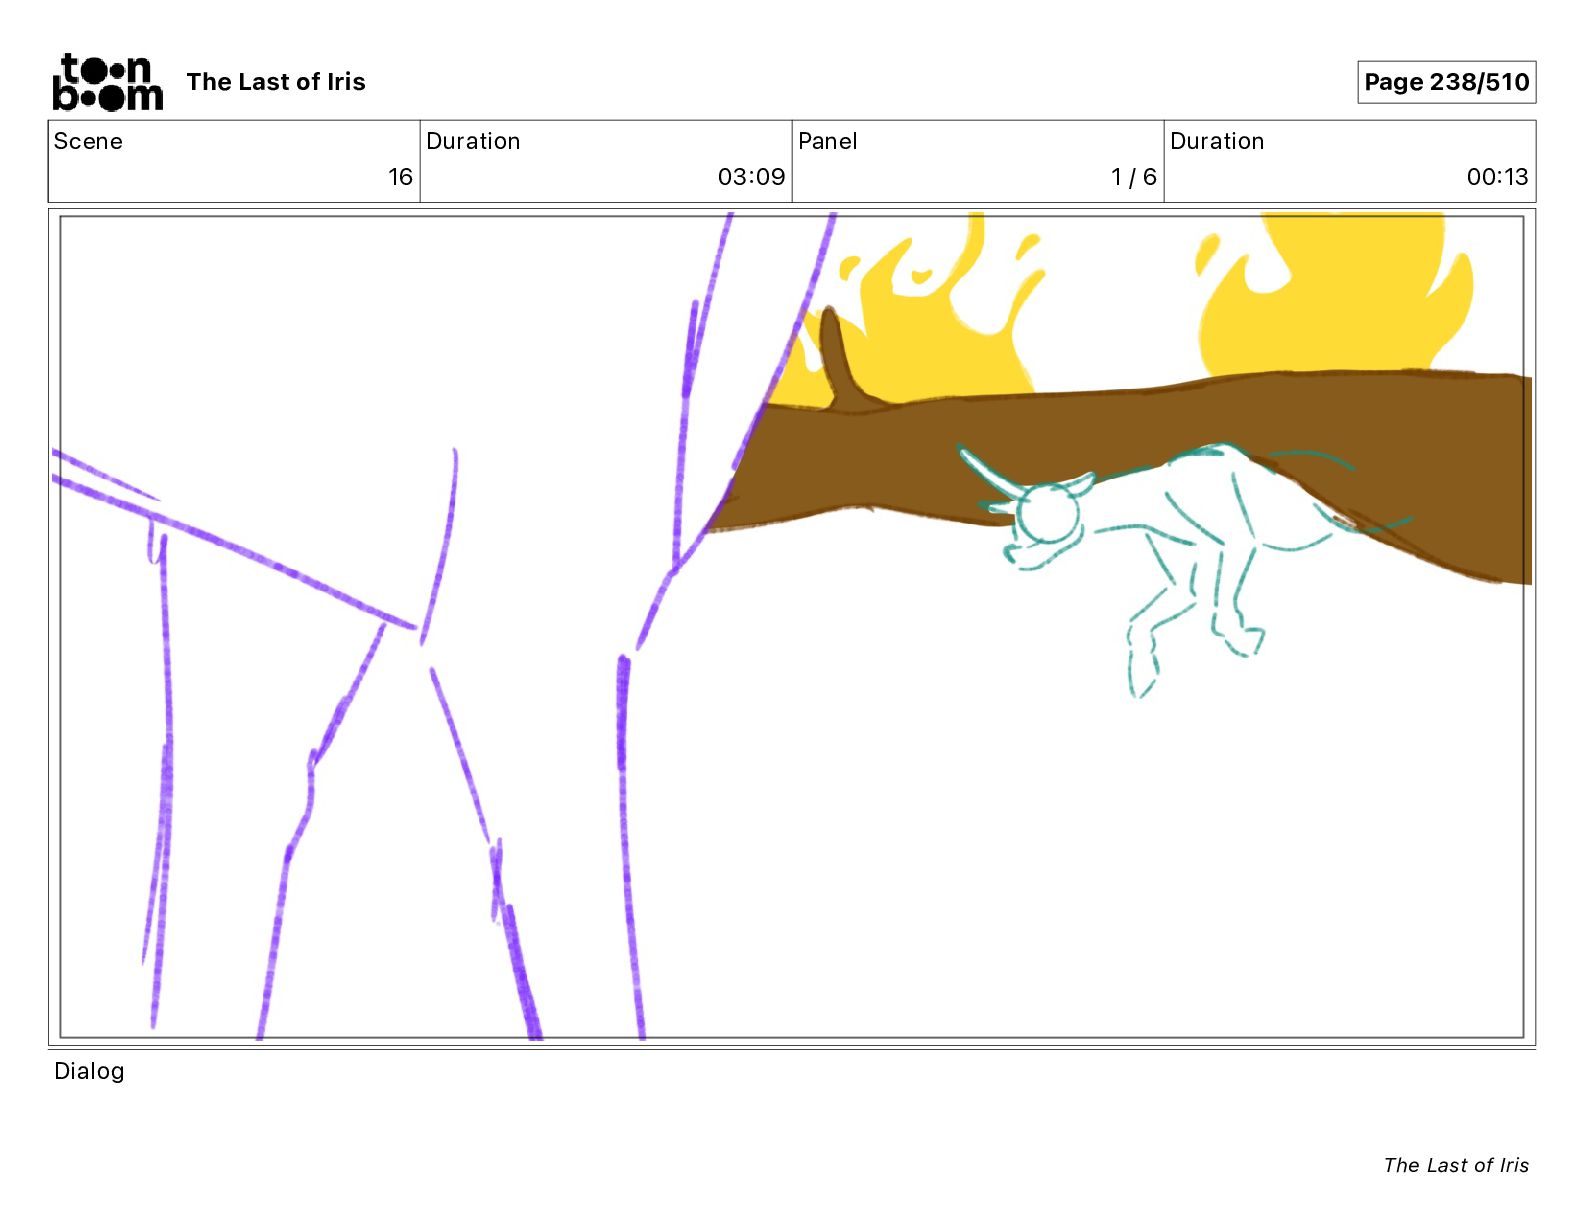Select the bold header title "The Last of Iris"
The image size is (1584, 1224).
coord(276,82)
